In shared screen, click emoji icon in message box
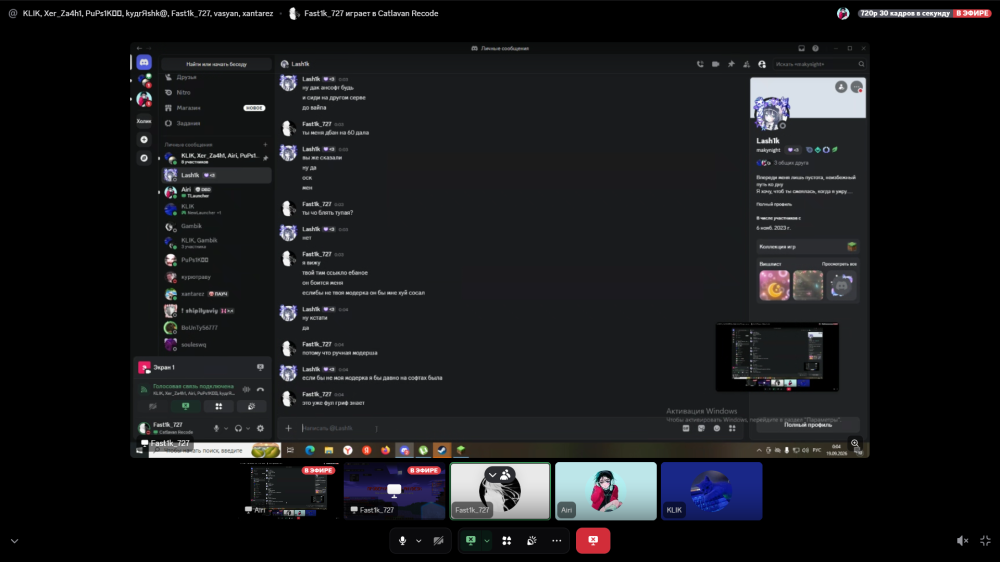 [717, 428]
